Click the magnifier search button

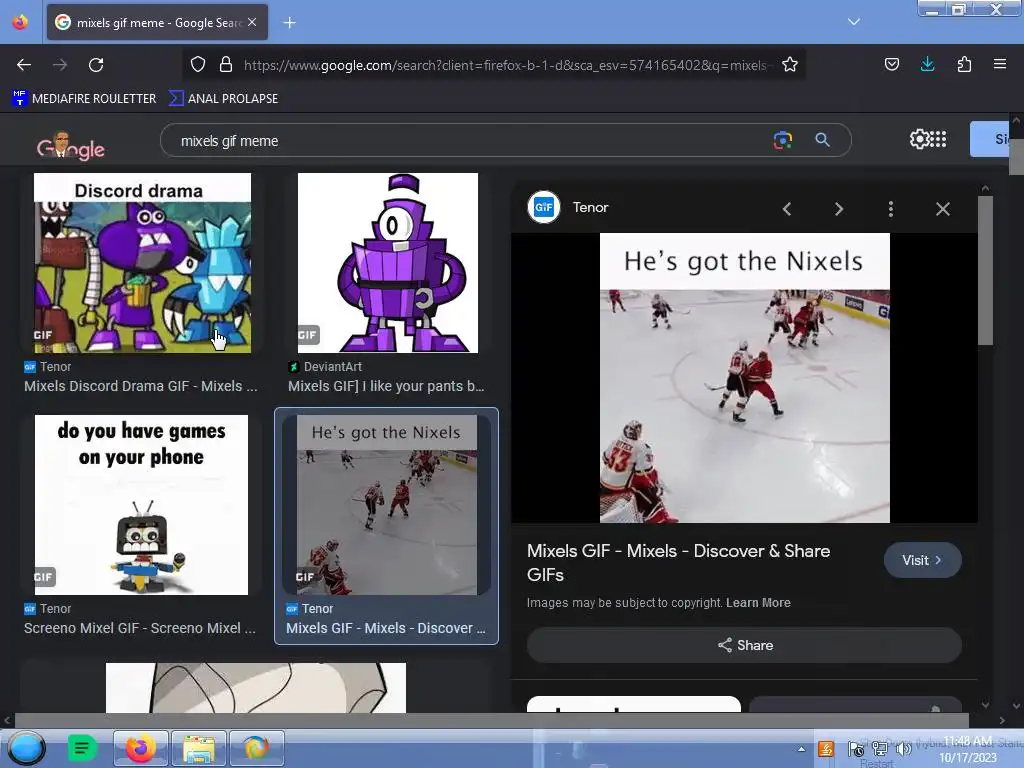pyautogui.click(x=822, y=140)
